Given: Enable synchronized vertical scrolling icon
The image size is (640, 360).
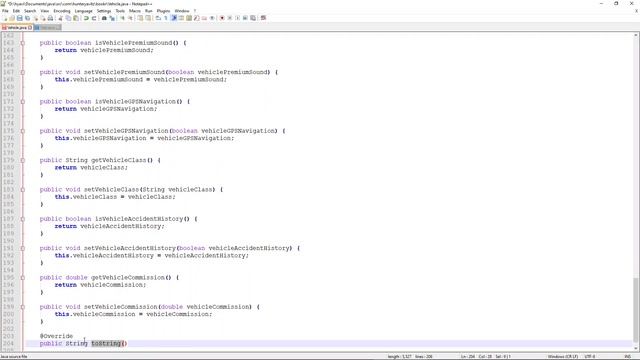Looking at the screenshot, I should point(140,18).
